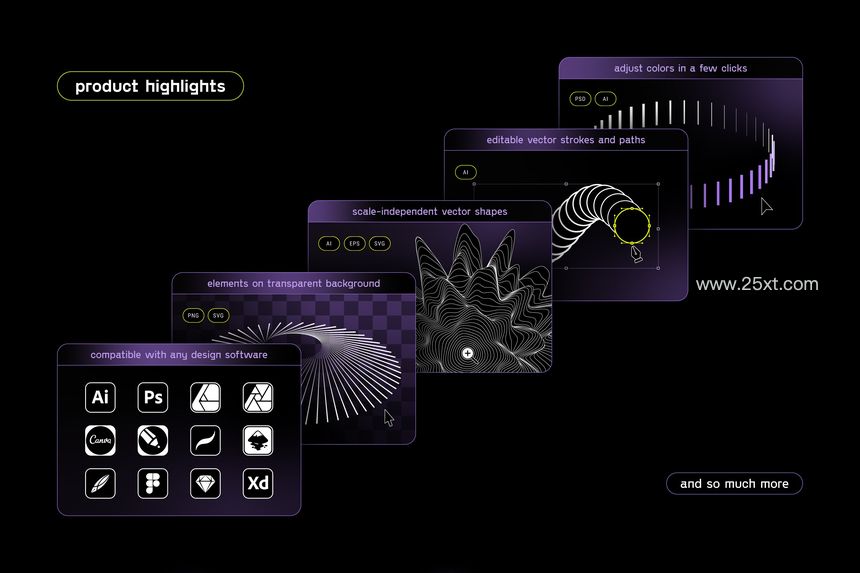Viewport: 860px width, 573px height.
Task: Select "compatible with any design software" title
Action: (179, 355)
